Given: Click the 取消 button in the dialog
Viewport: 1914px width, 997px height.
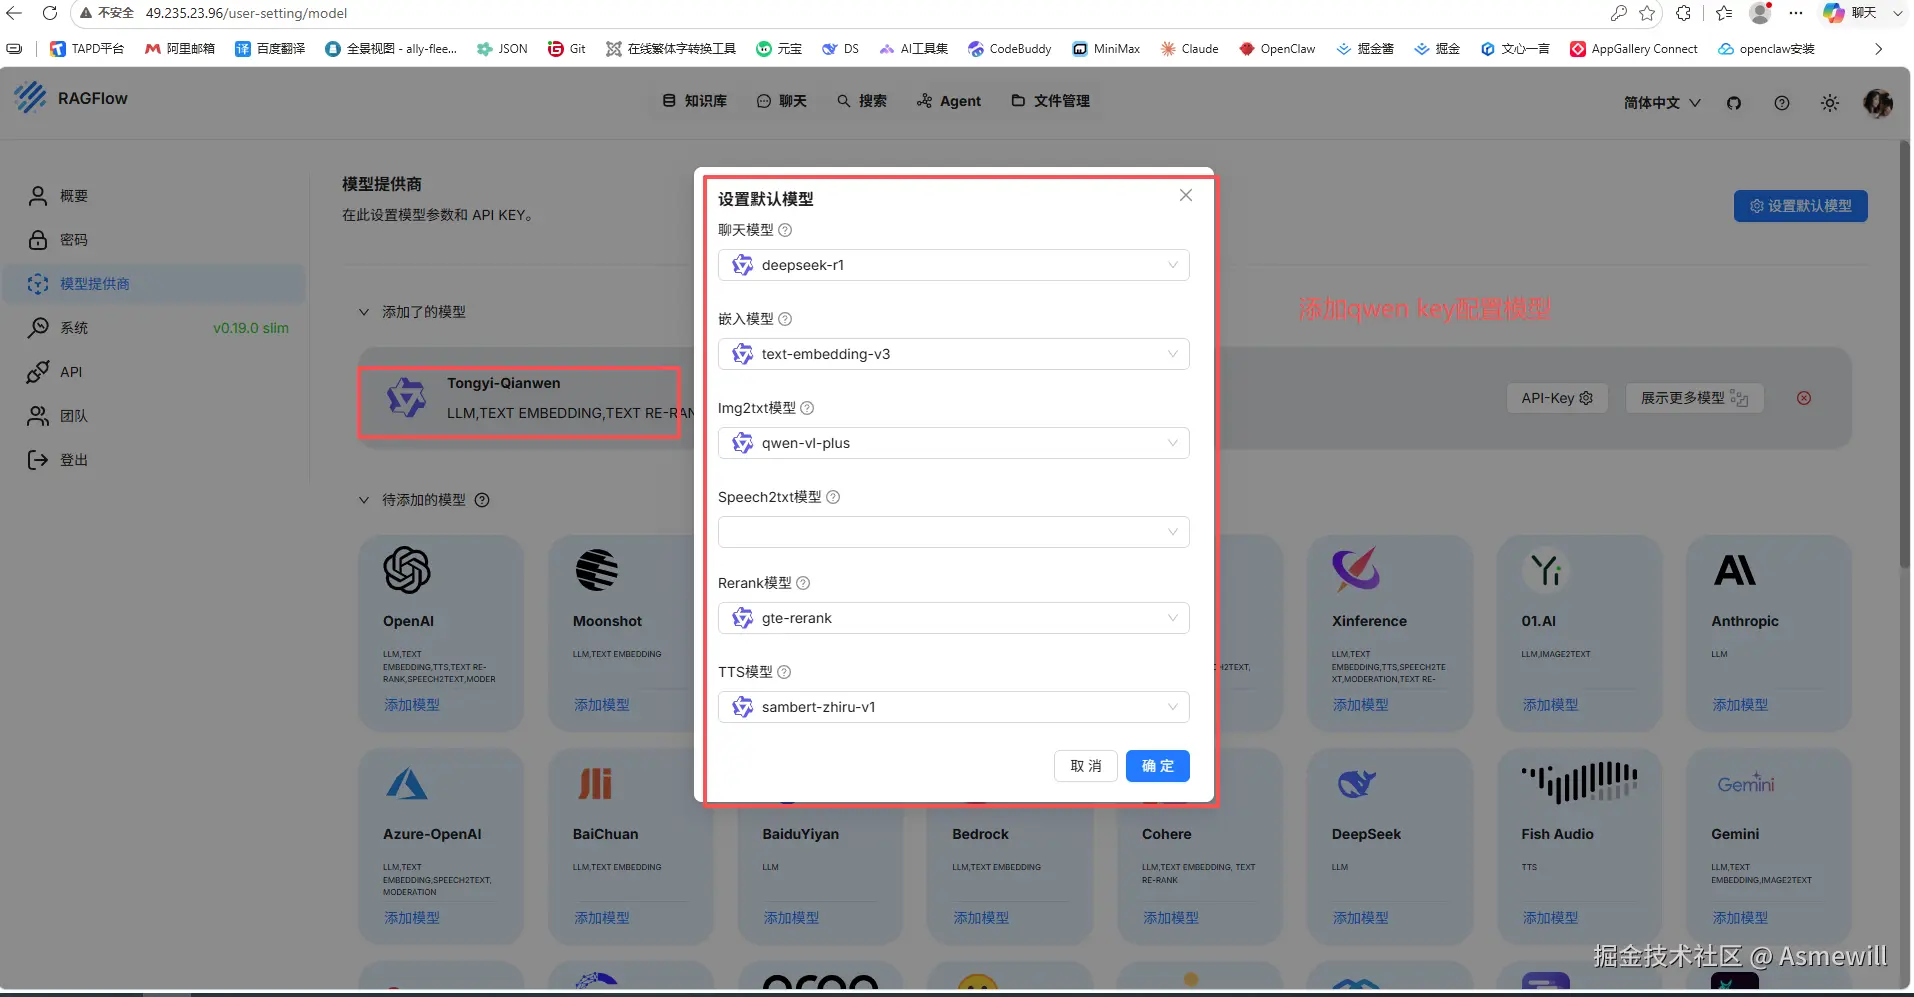Looking at the screenshot, I should tap(1086, 766).
